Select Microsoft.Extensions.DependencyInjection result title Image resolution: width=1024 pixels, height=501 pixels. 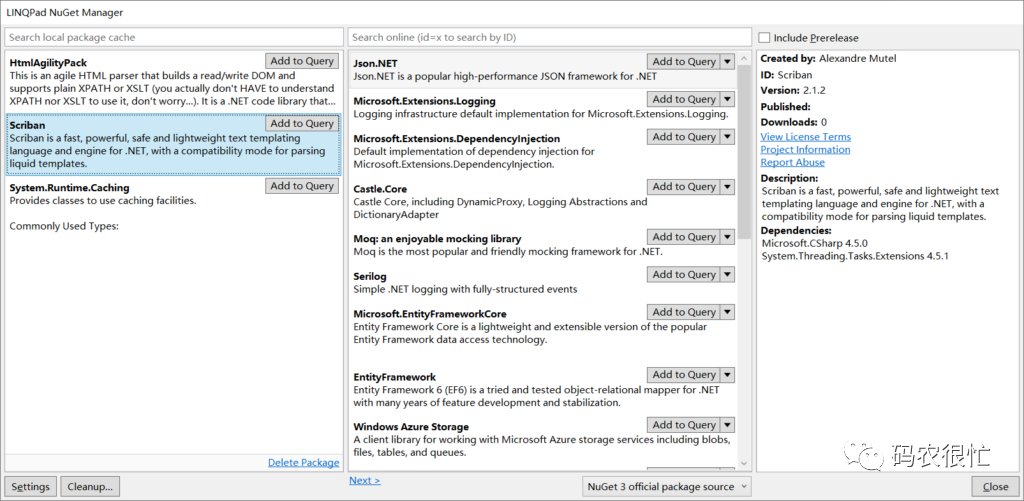456,138
